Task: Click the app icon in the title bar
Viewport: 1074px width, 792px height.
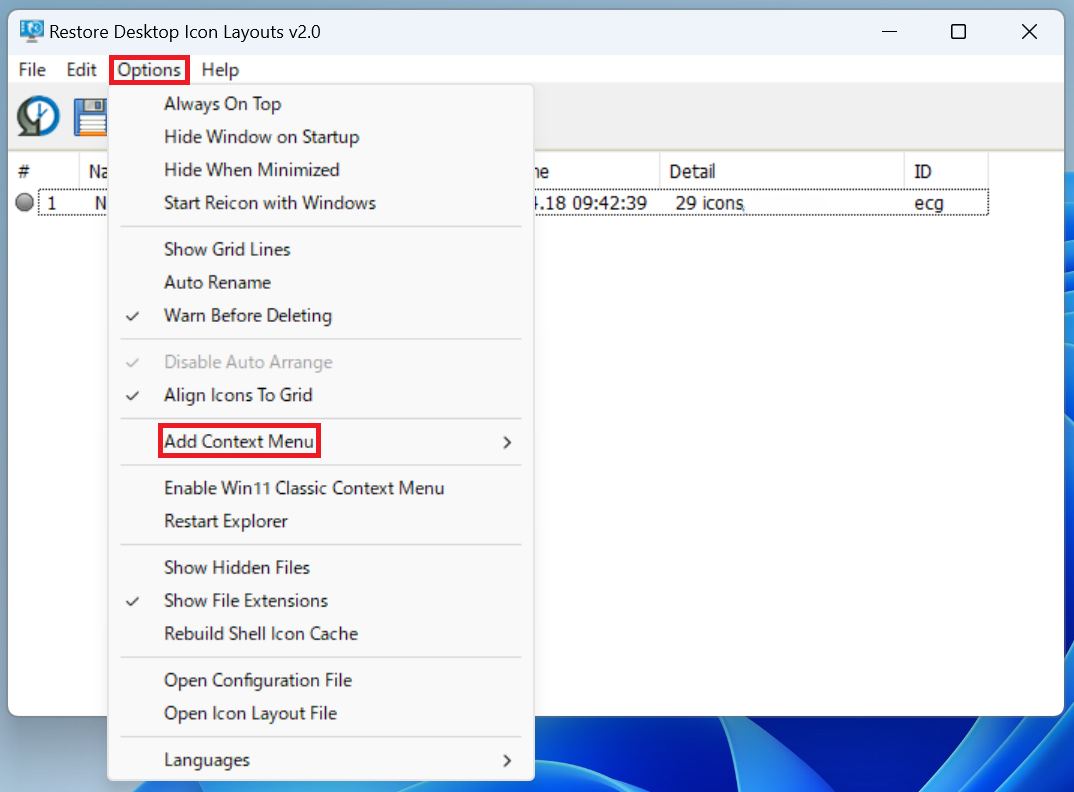Action: coord(32,32)
